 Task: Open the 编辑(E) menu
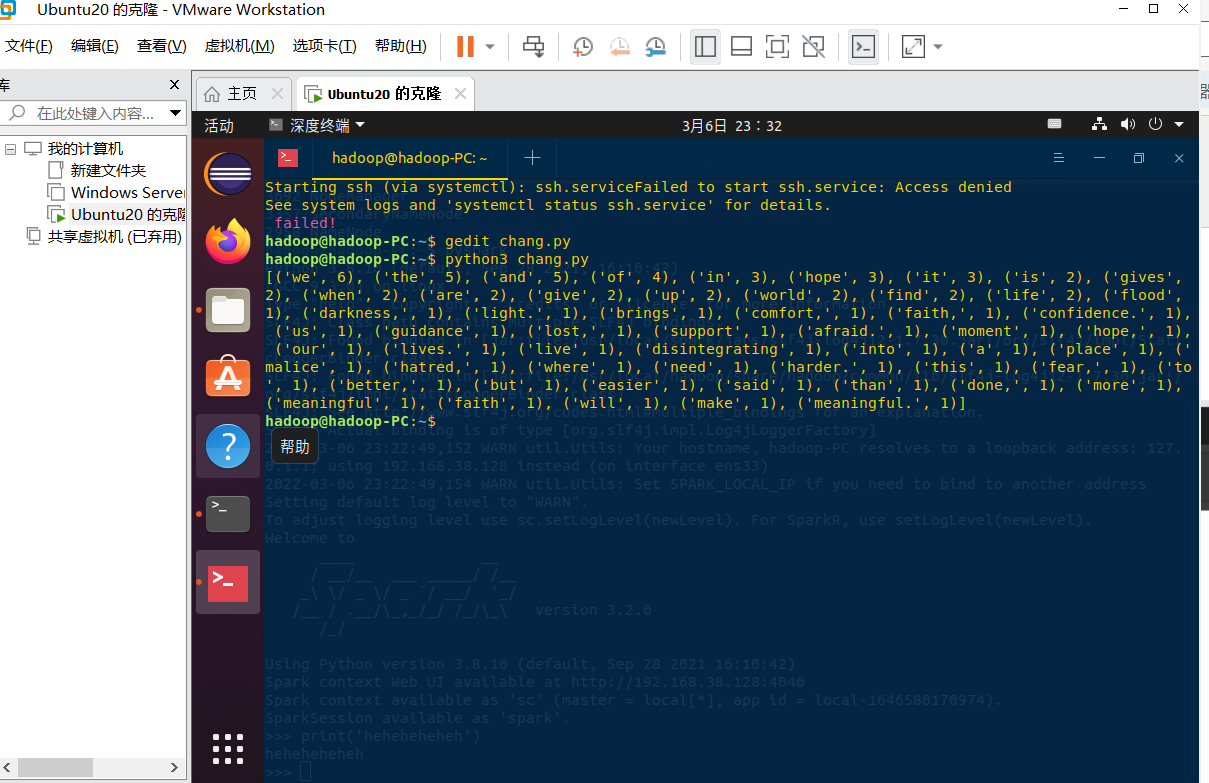click(95, 46)
